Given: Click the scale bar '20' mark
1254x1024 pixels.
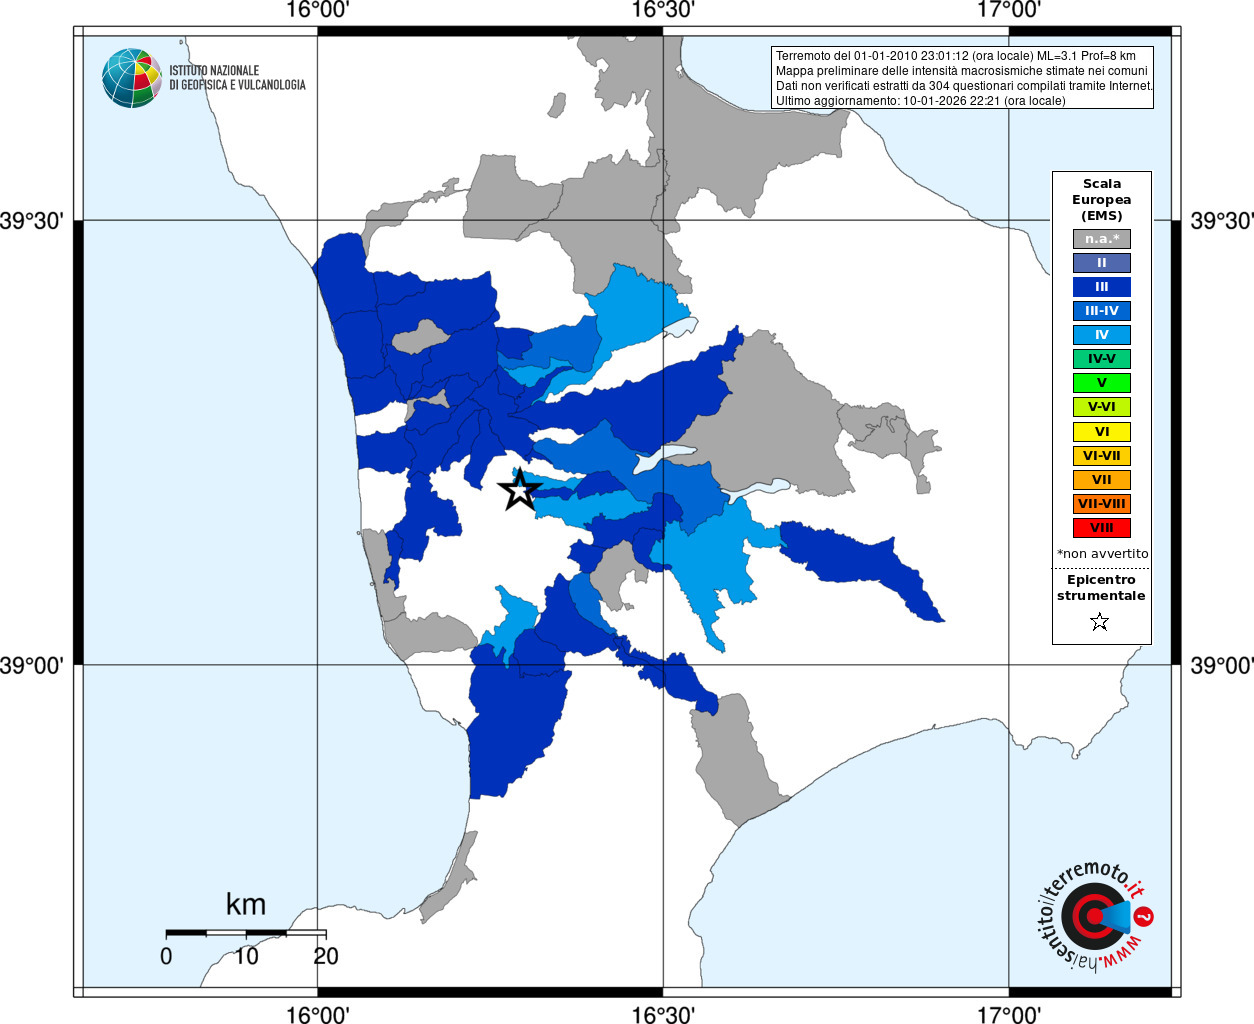Looking at the screenshot, I should [x=326, y=956].
